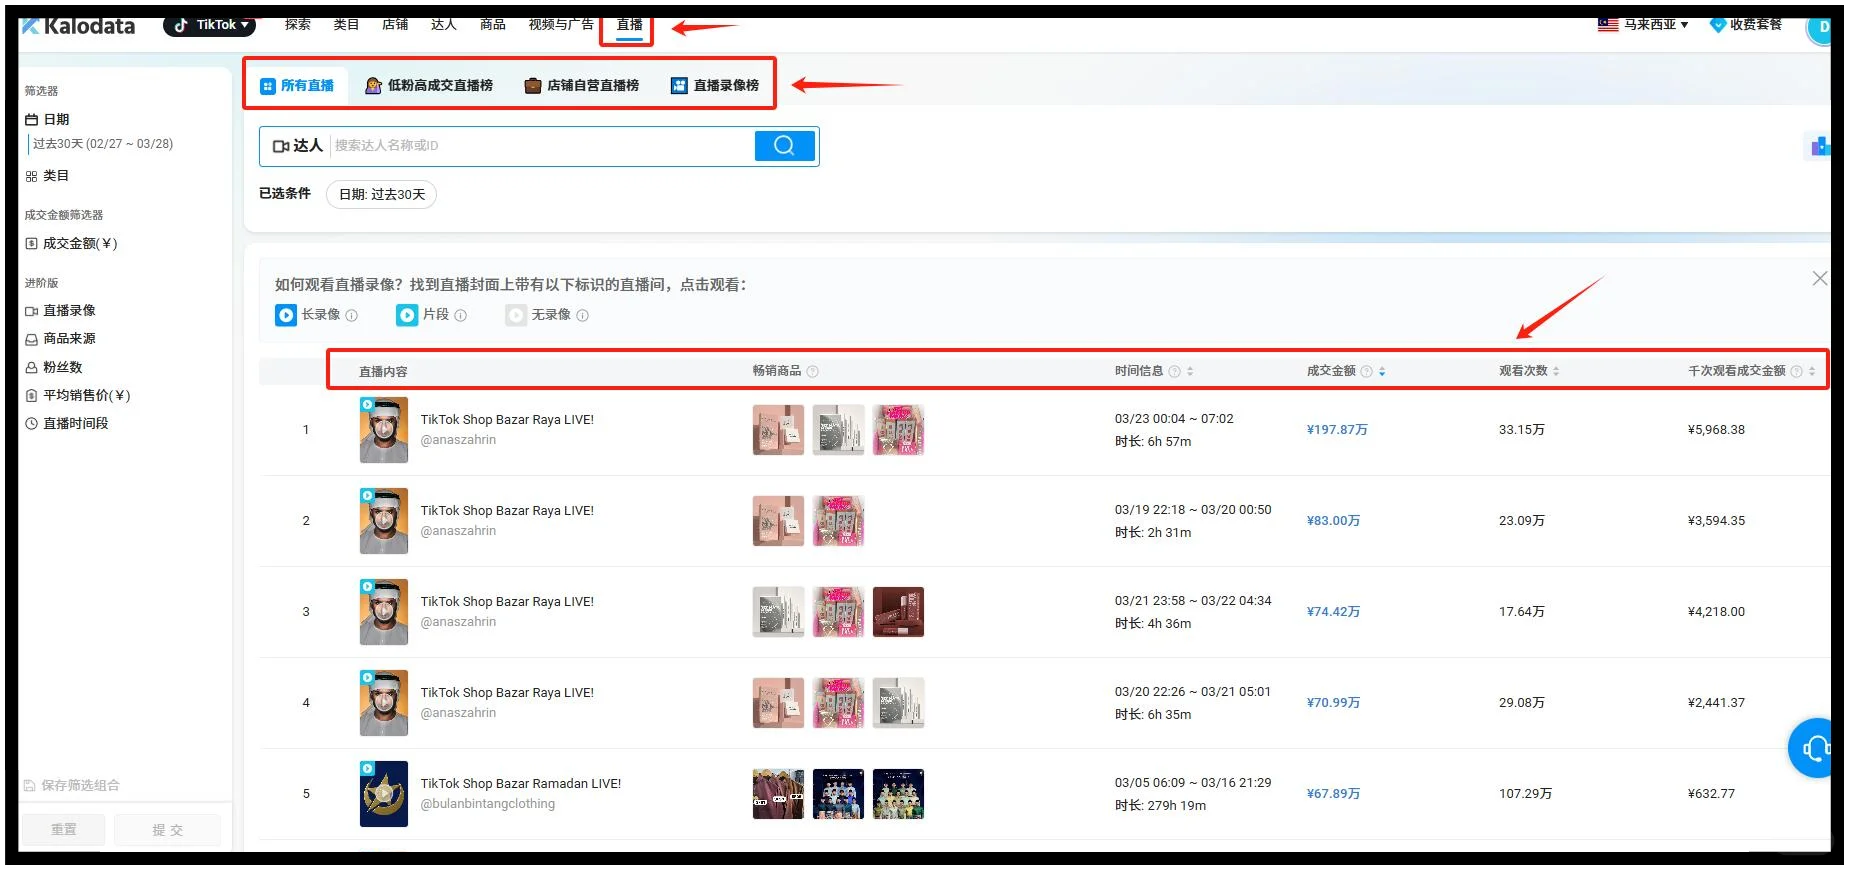Open the 店铺 menu item
Image resolution: width=1849 pixels, height=870 pixels.
(x=395, y=24)
